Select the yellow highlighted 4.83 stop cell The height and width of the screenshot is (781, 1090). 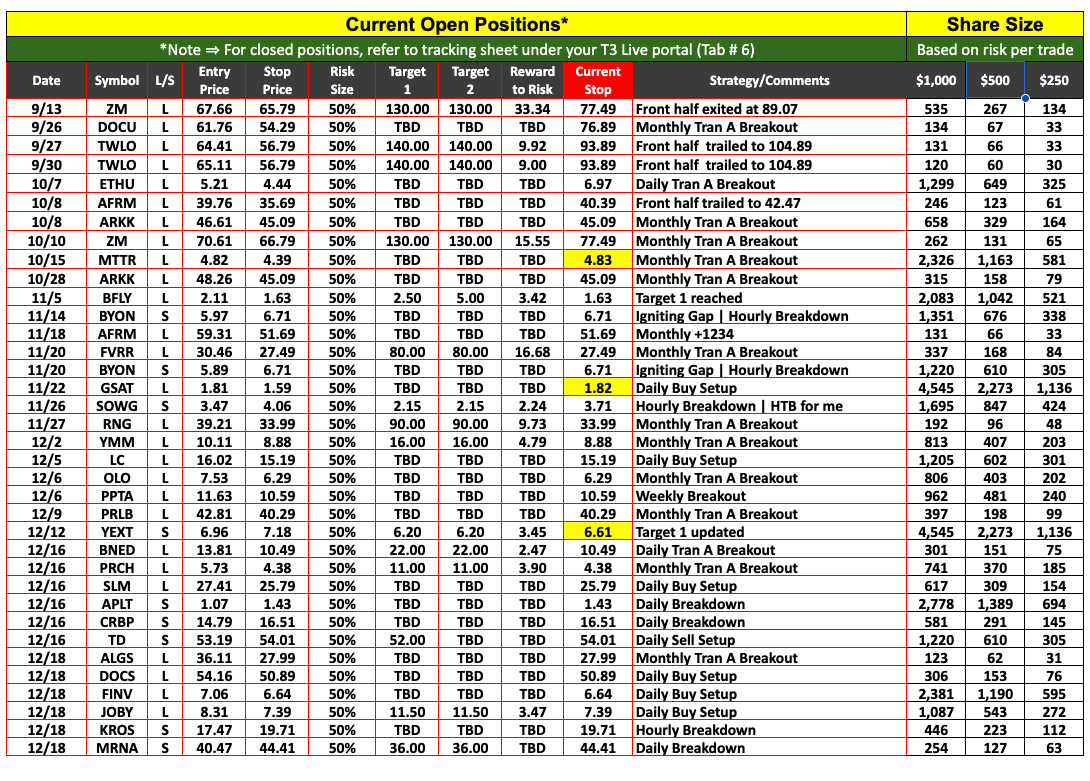coord(597,260)
